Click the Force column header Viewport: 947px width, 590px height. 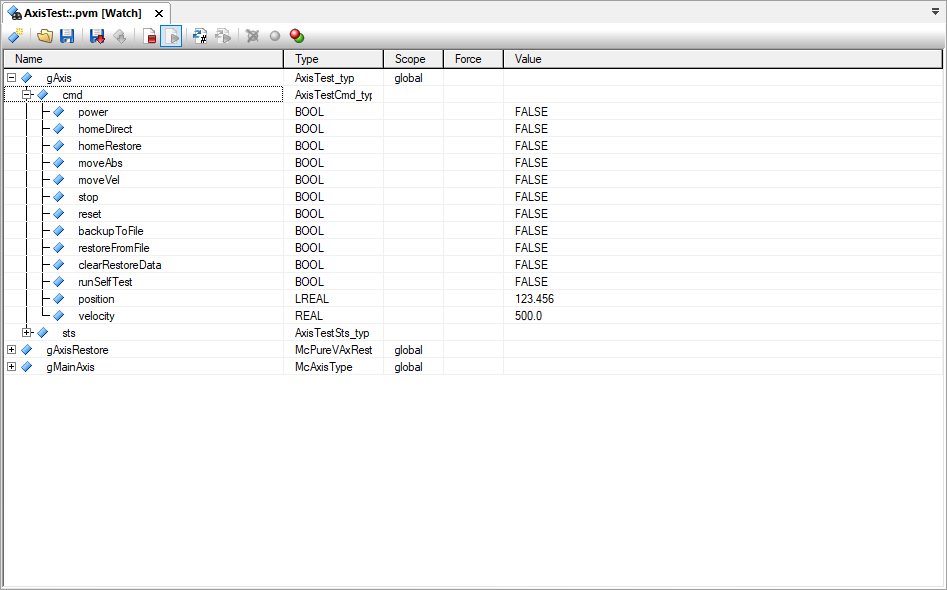click(474, 59)
